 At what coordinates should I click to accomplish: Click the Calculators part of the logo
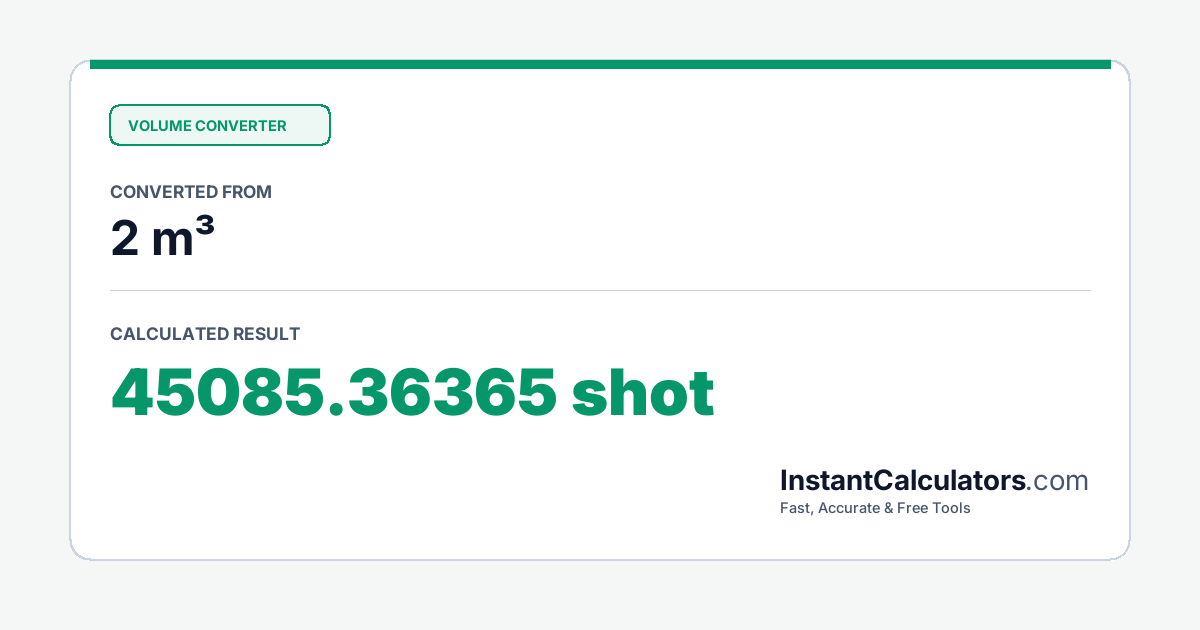coord(948,481)
